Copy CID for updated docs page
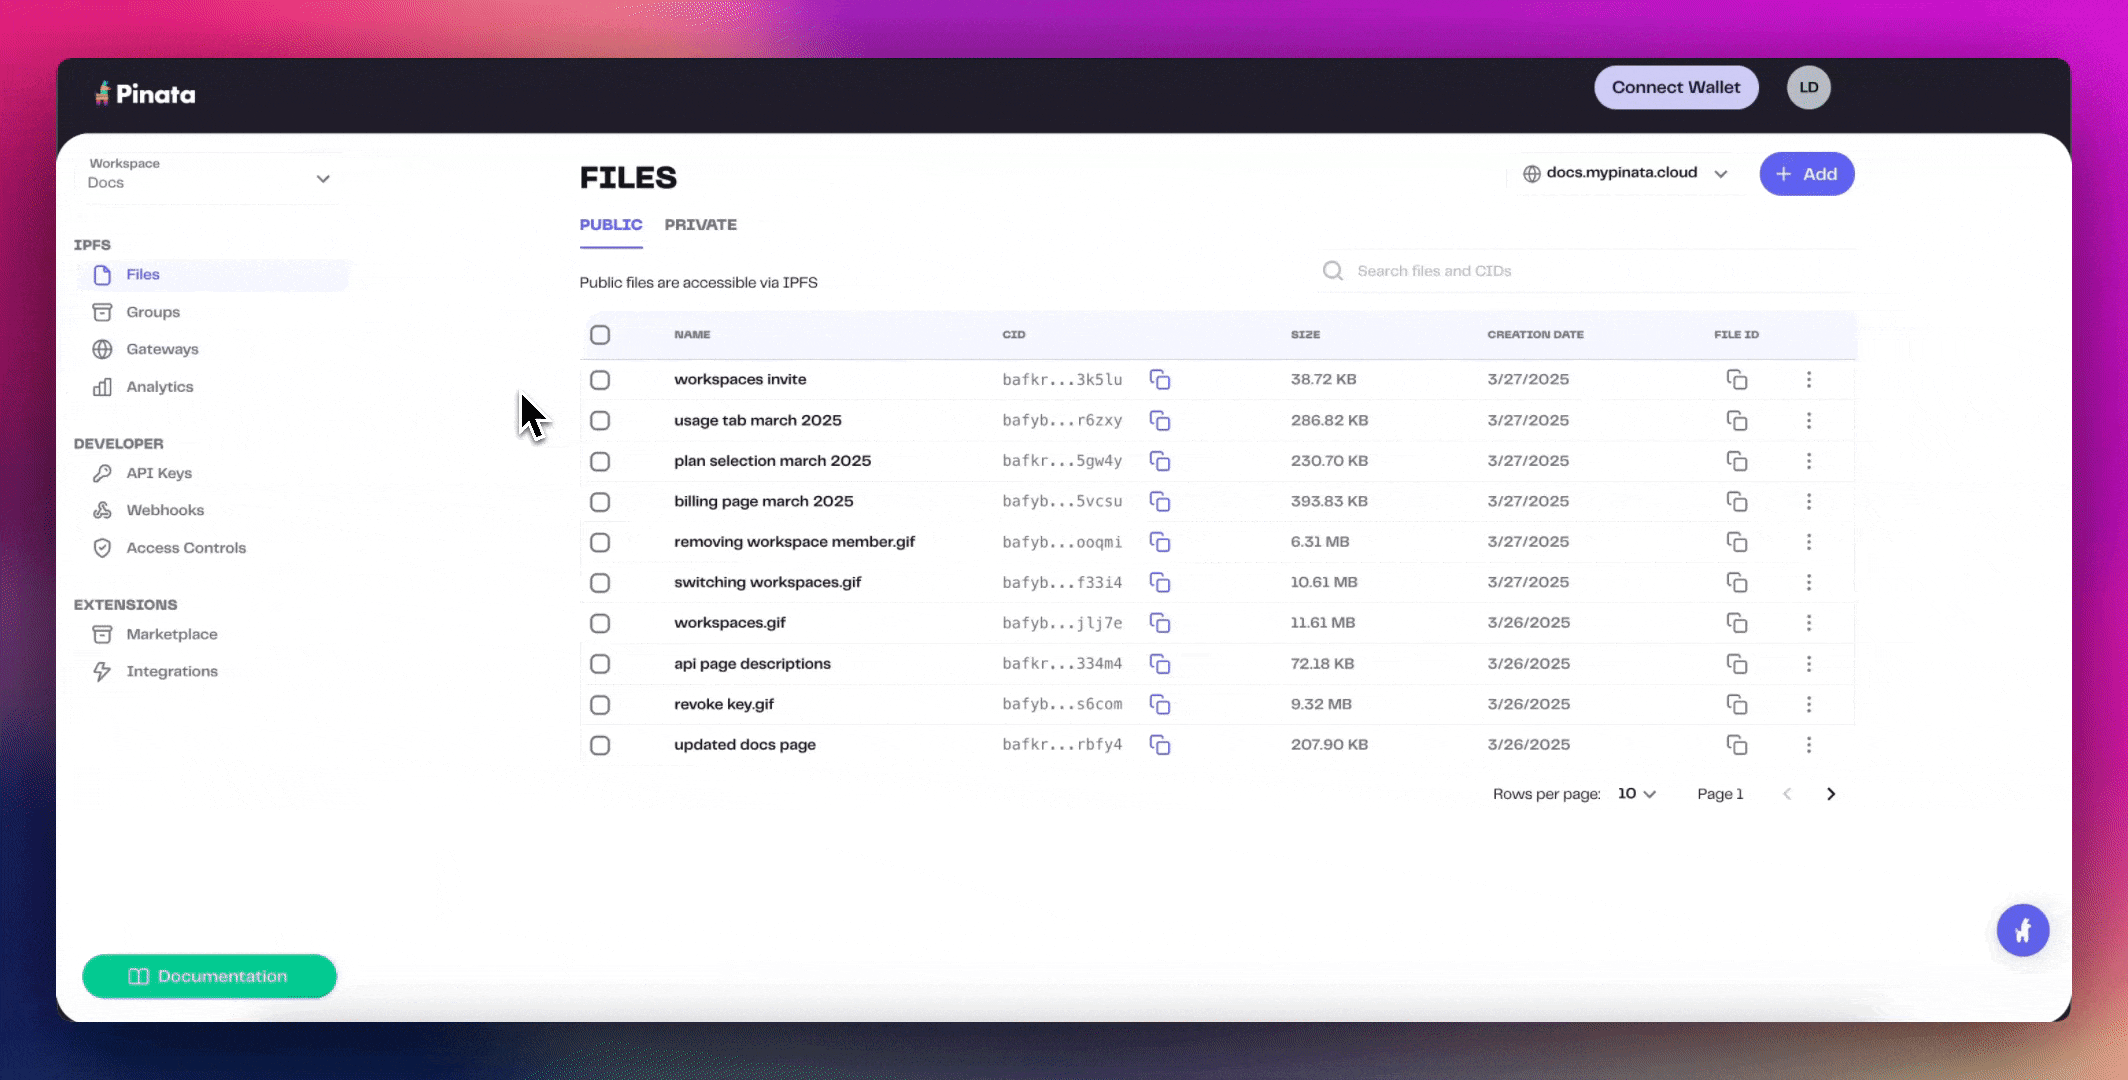Viewport: 2128px width, 1080px height. pos(1160,745)
